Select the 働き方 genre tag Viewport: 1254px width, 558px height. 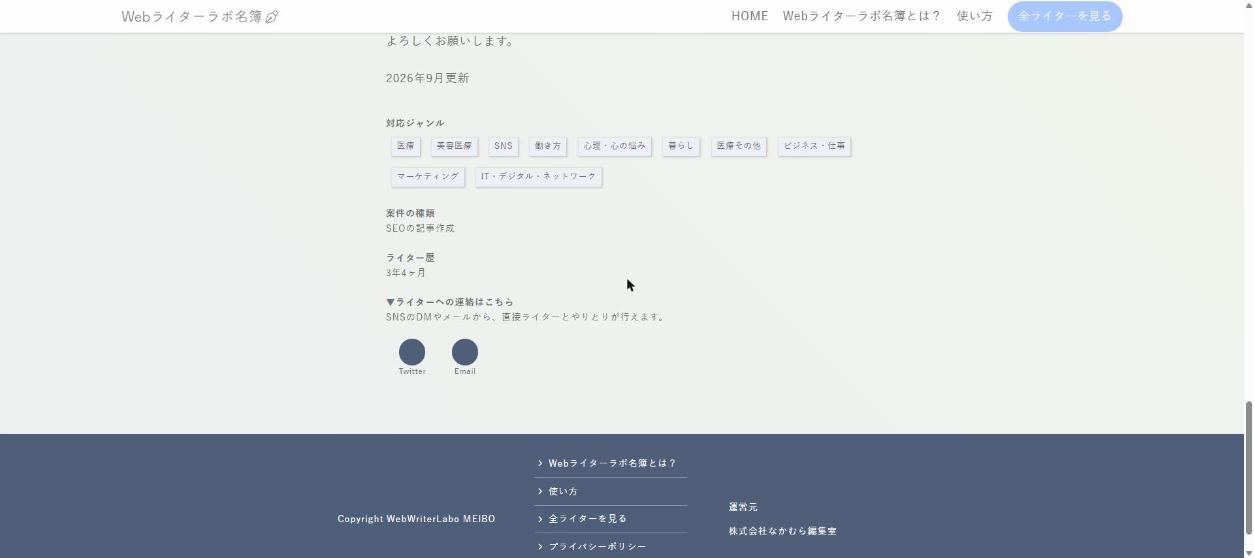(x=548, y=146)
